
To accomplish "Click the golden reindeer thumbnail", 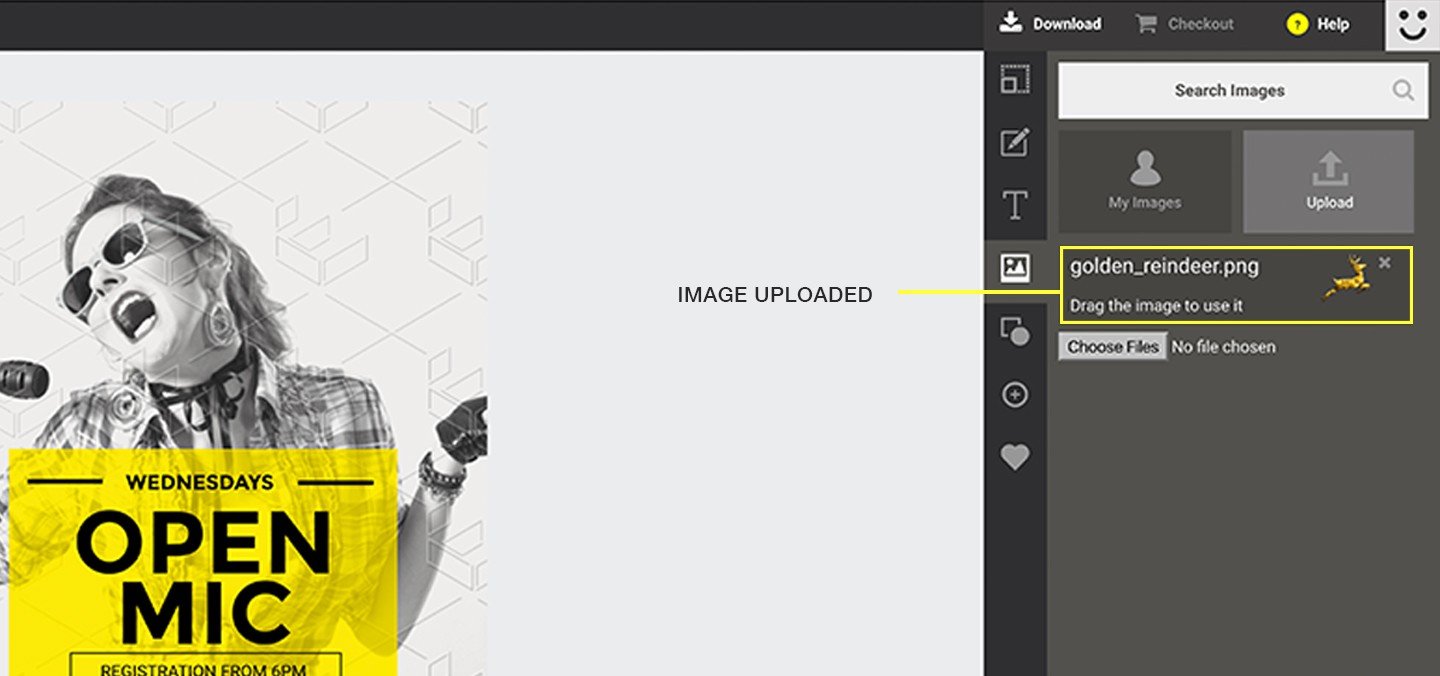I will (1347, 278).
